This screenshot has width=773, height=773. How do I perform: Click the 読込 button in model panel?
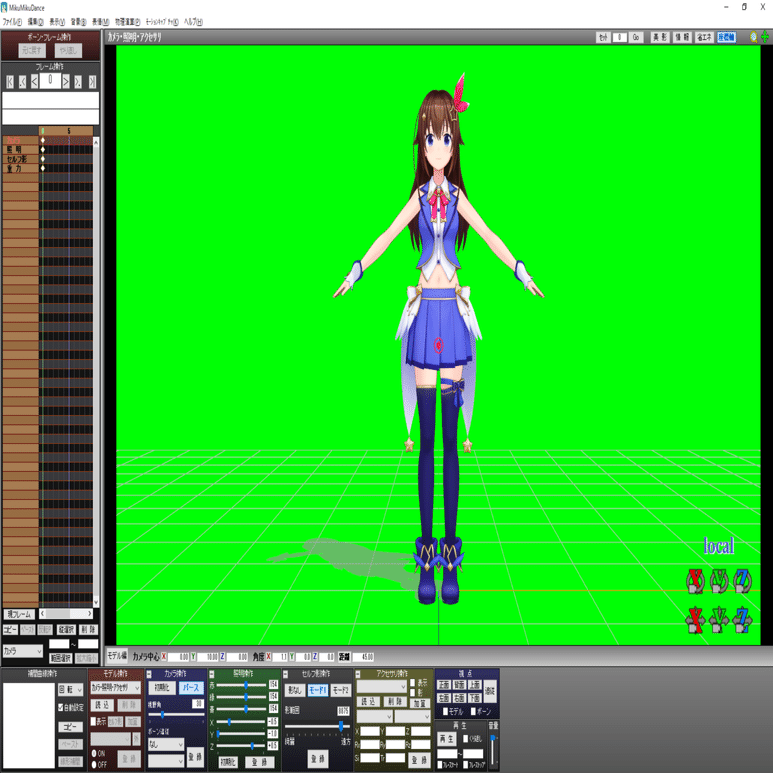coord(102,705)
